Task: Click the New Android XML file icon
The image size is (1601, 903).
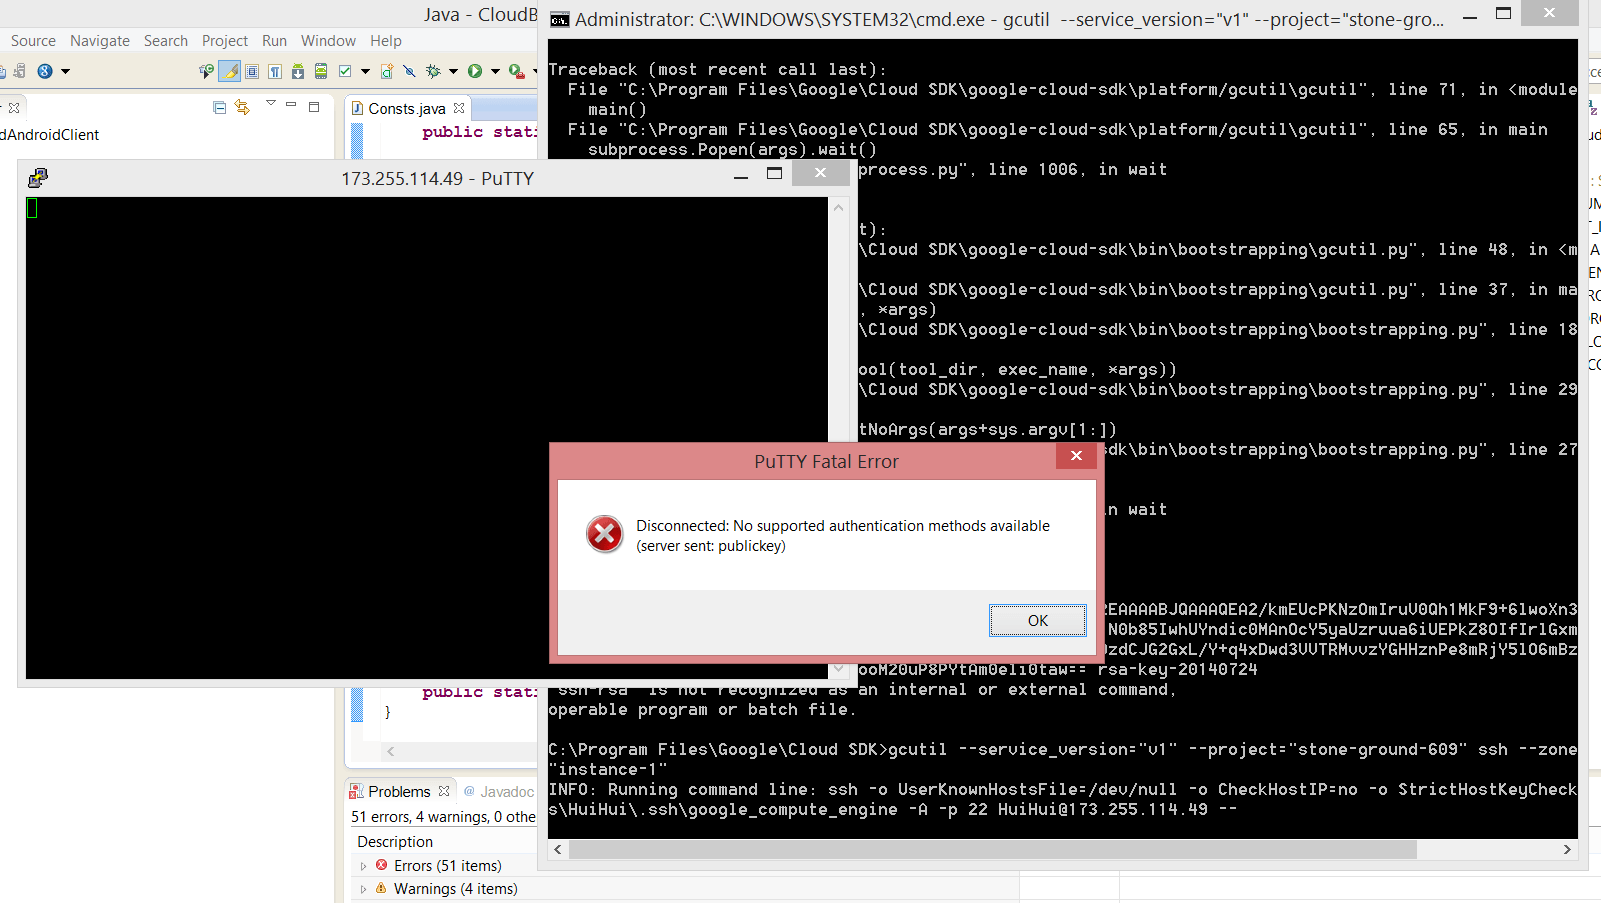Action: [387, 71]
